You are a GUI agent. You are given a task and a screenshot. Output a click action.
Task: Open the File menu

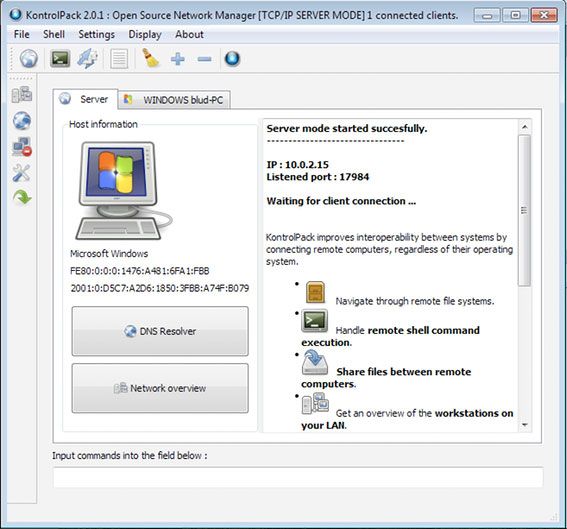[22, 34]
